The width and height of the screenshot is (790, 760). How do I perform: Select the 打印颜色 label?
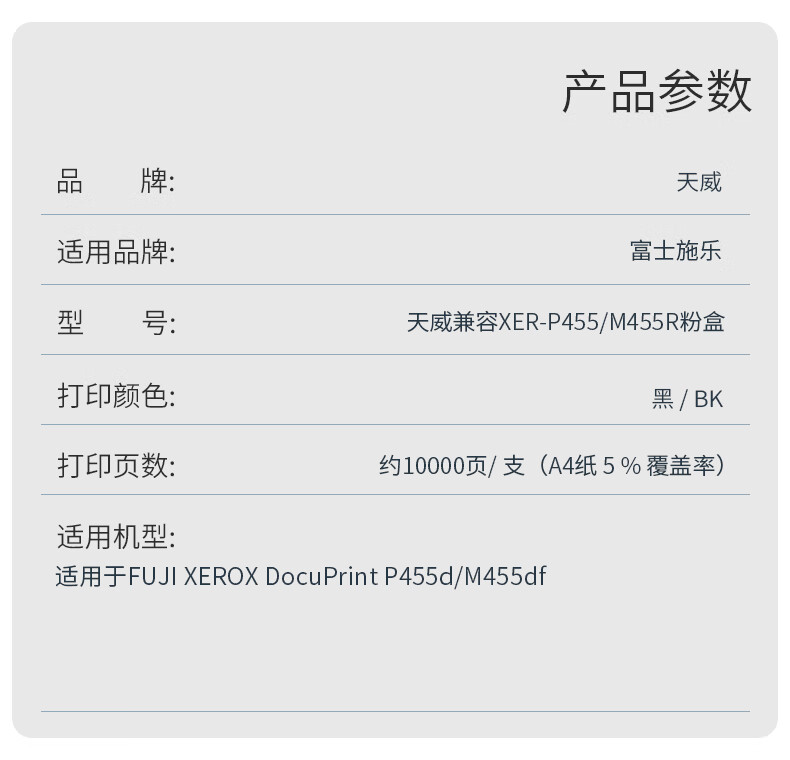pyautogui.click(x=116, y=395)
